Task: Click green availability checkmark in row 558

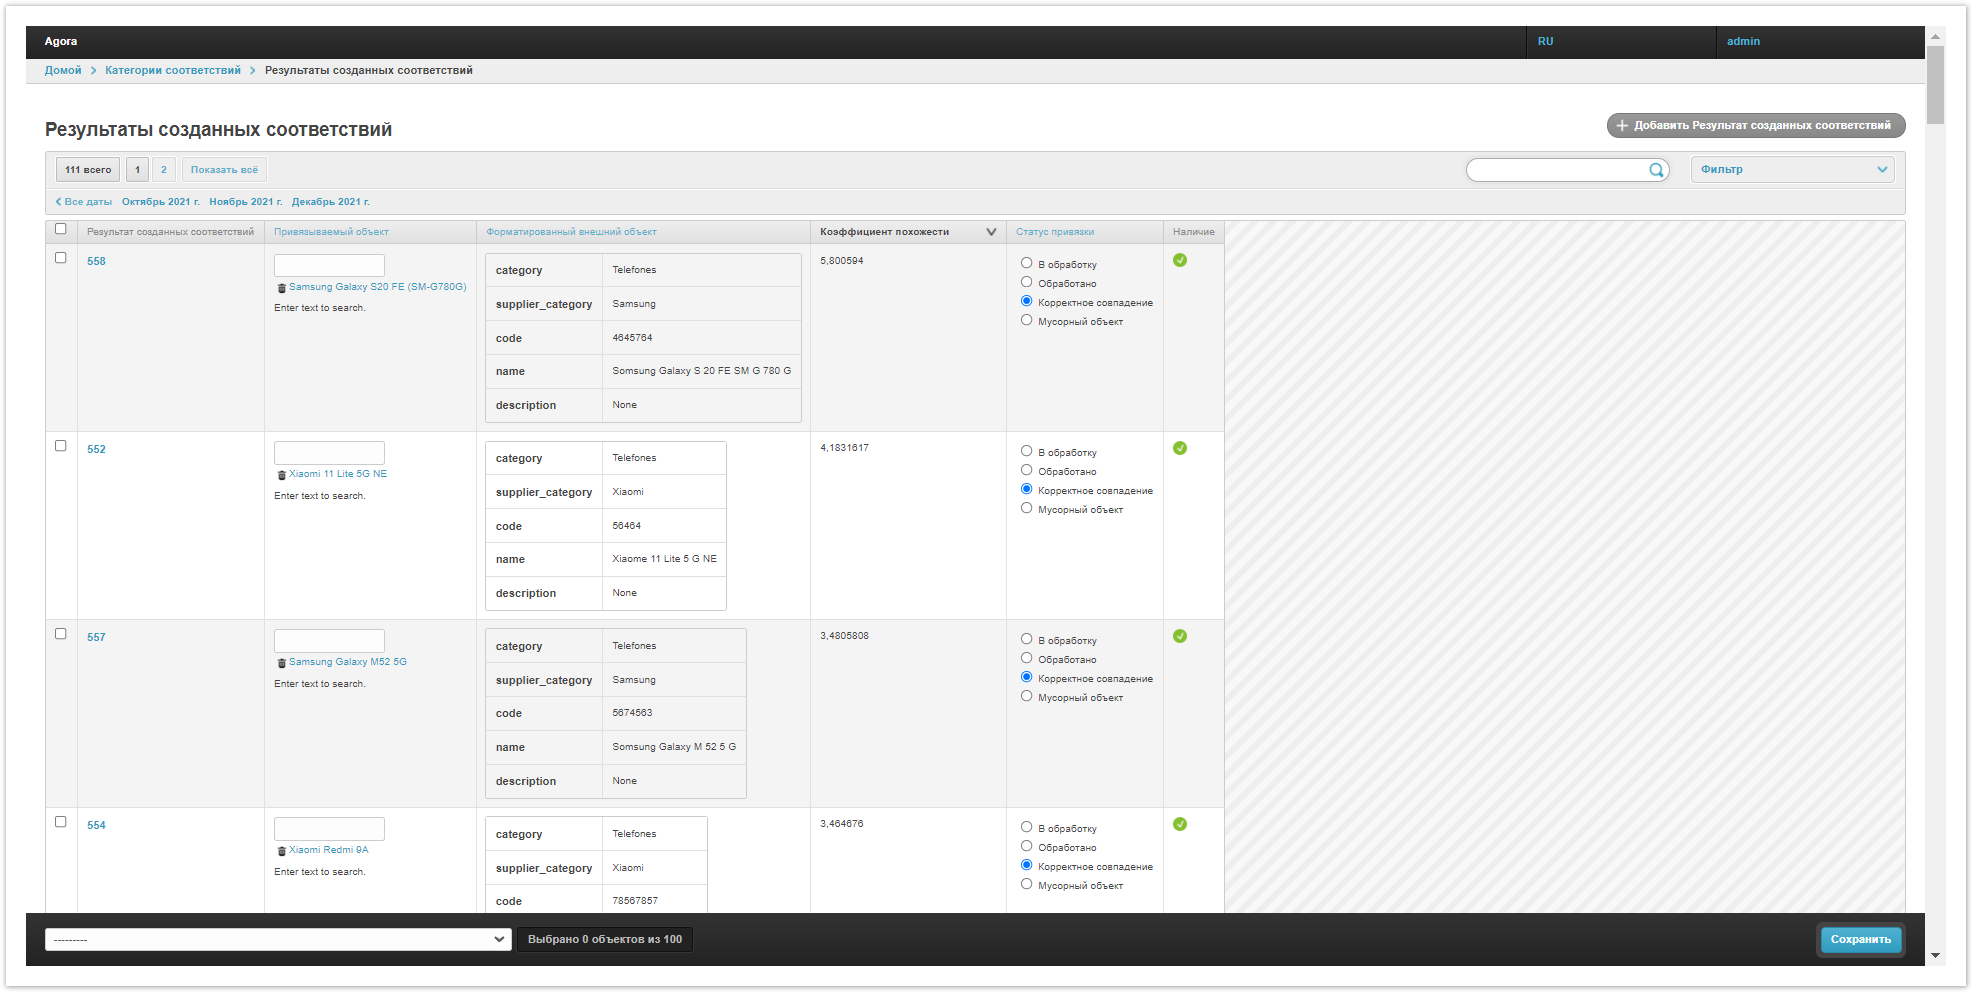Action: point(1180,260)
